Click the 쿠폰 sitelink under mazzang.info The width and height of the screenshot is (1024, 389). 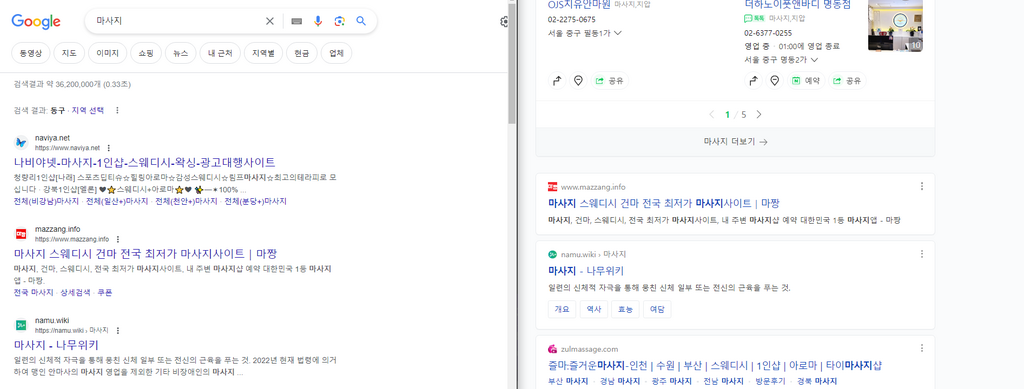point(104,293)
